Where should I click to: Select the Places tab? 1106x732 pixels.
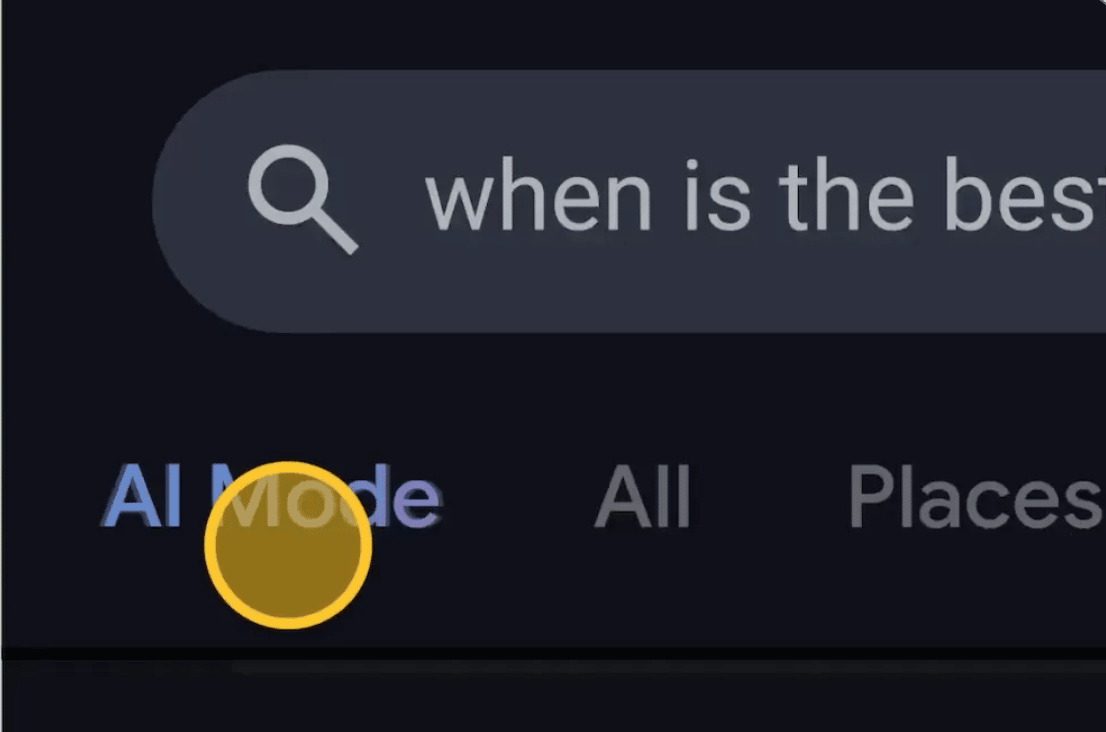[976, 497]
